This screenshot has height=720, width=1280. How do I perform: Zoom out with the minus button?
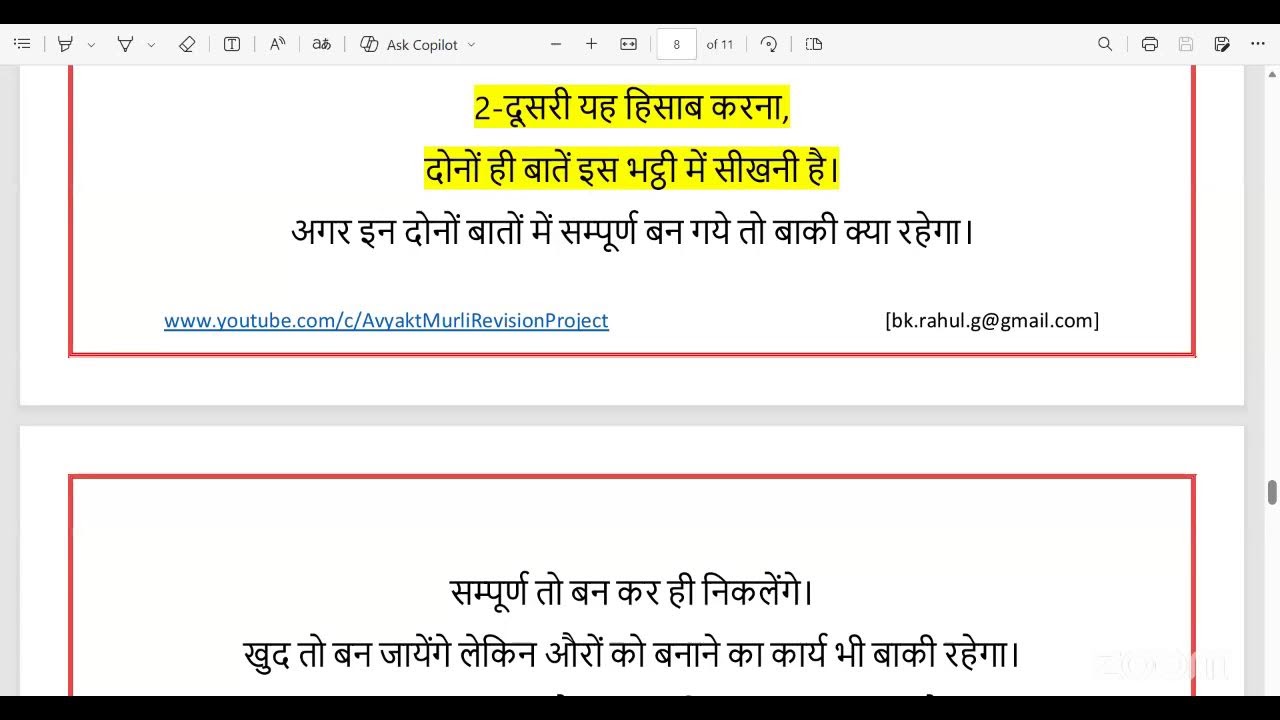[556, 44]
